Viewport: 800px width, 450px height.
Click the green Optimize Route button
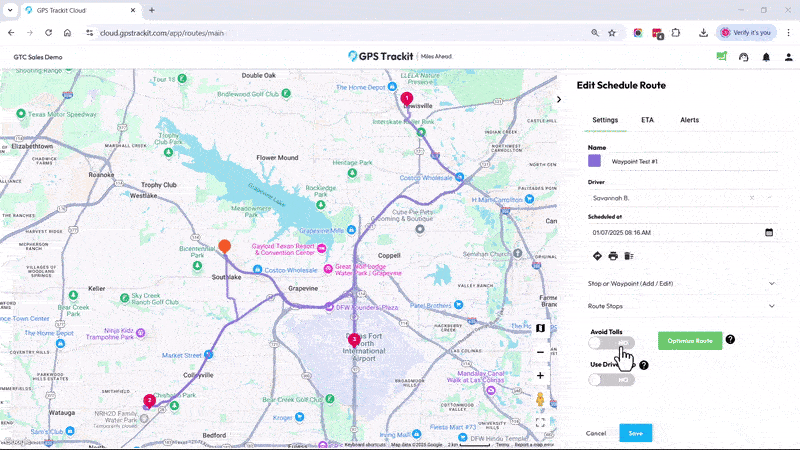click(690, 341)
